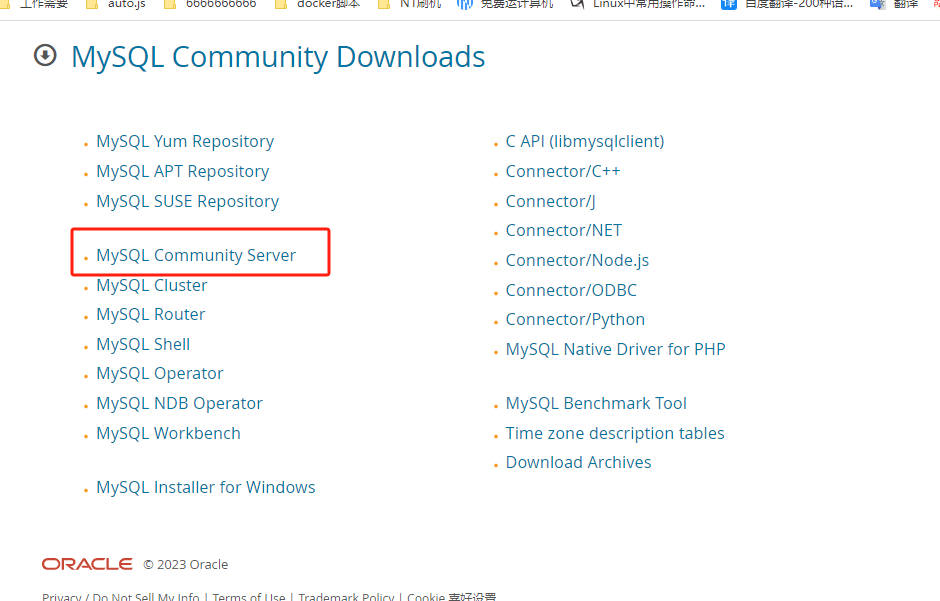Screen dimensions: 940x601
Task: Select Time zone description tables
Action: tap(614, 433)
